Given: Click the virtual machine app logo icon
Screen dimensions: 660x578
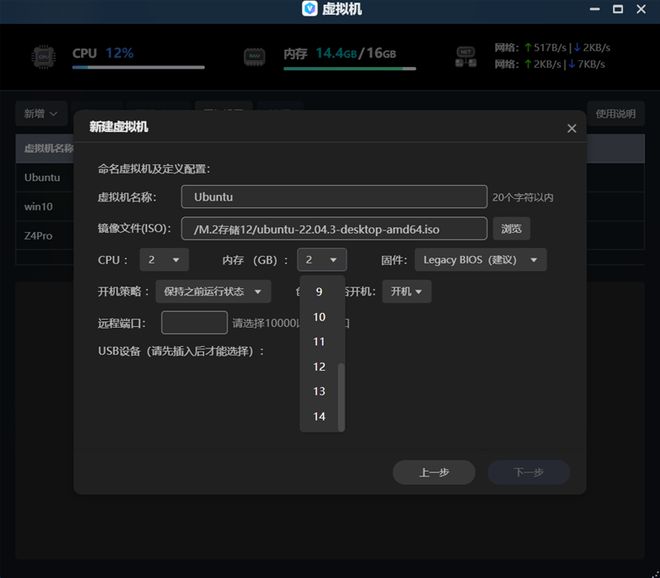Looking at the screenshot, I should pos(310,8).
